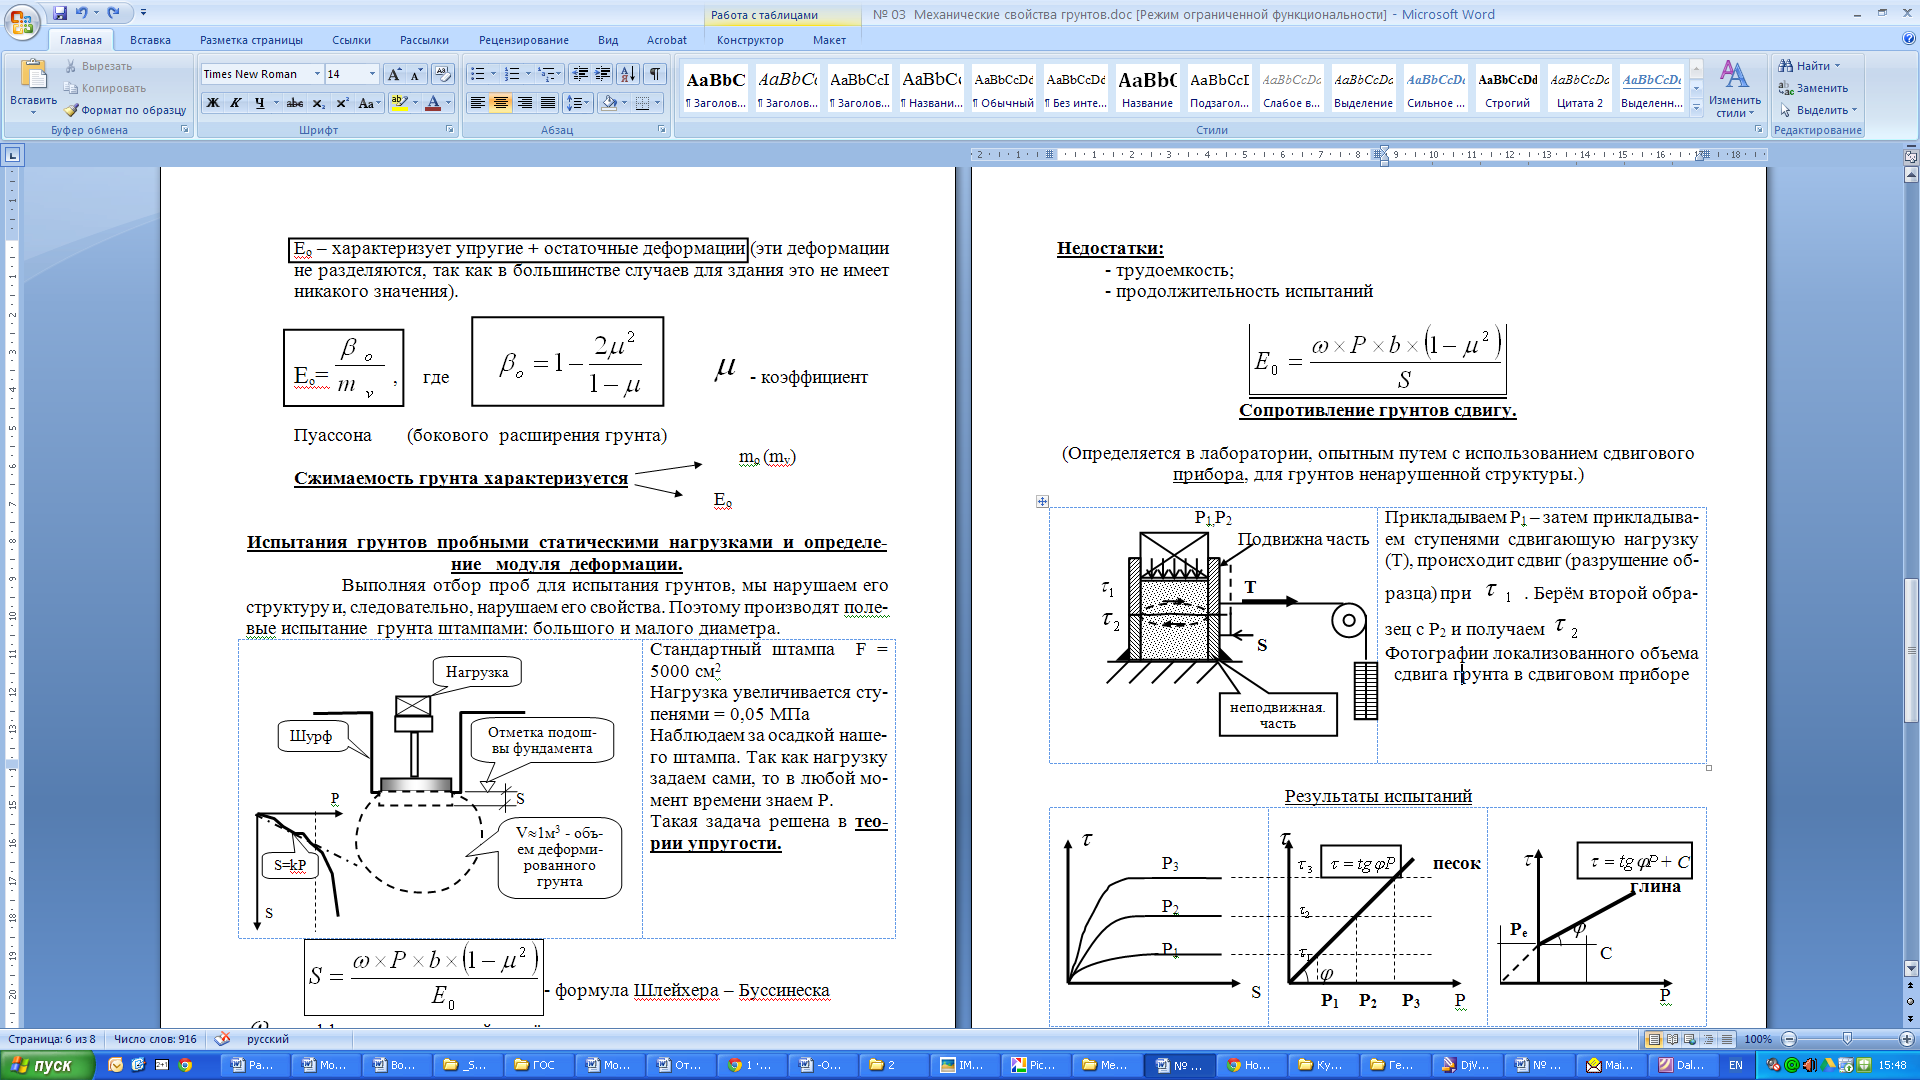
Task: Align text to the left
Action: 478,103
